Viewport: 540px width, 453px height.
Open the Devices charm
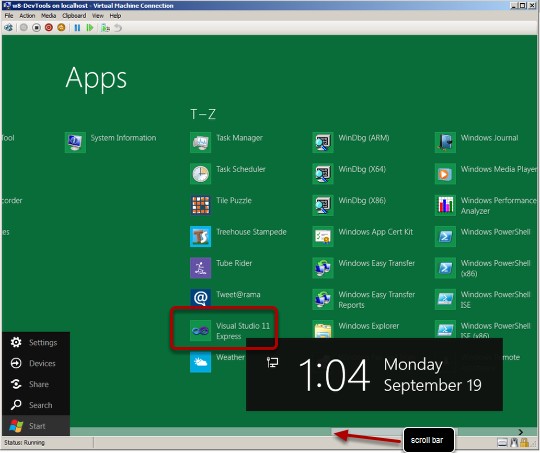[36, 363]
